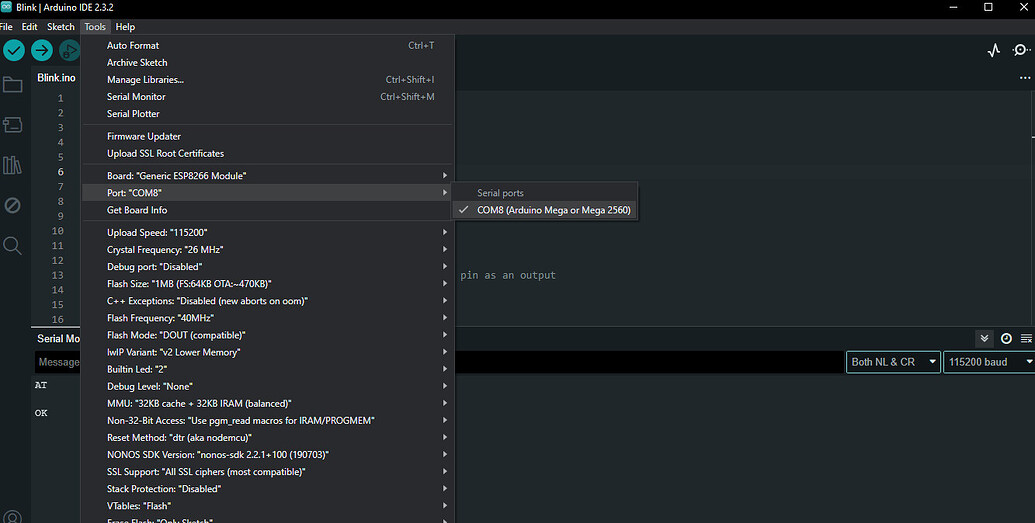Open the Sketchbook folder sidebar icon

tap(13, 85)
